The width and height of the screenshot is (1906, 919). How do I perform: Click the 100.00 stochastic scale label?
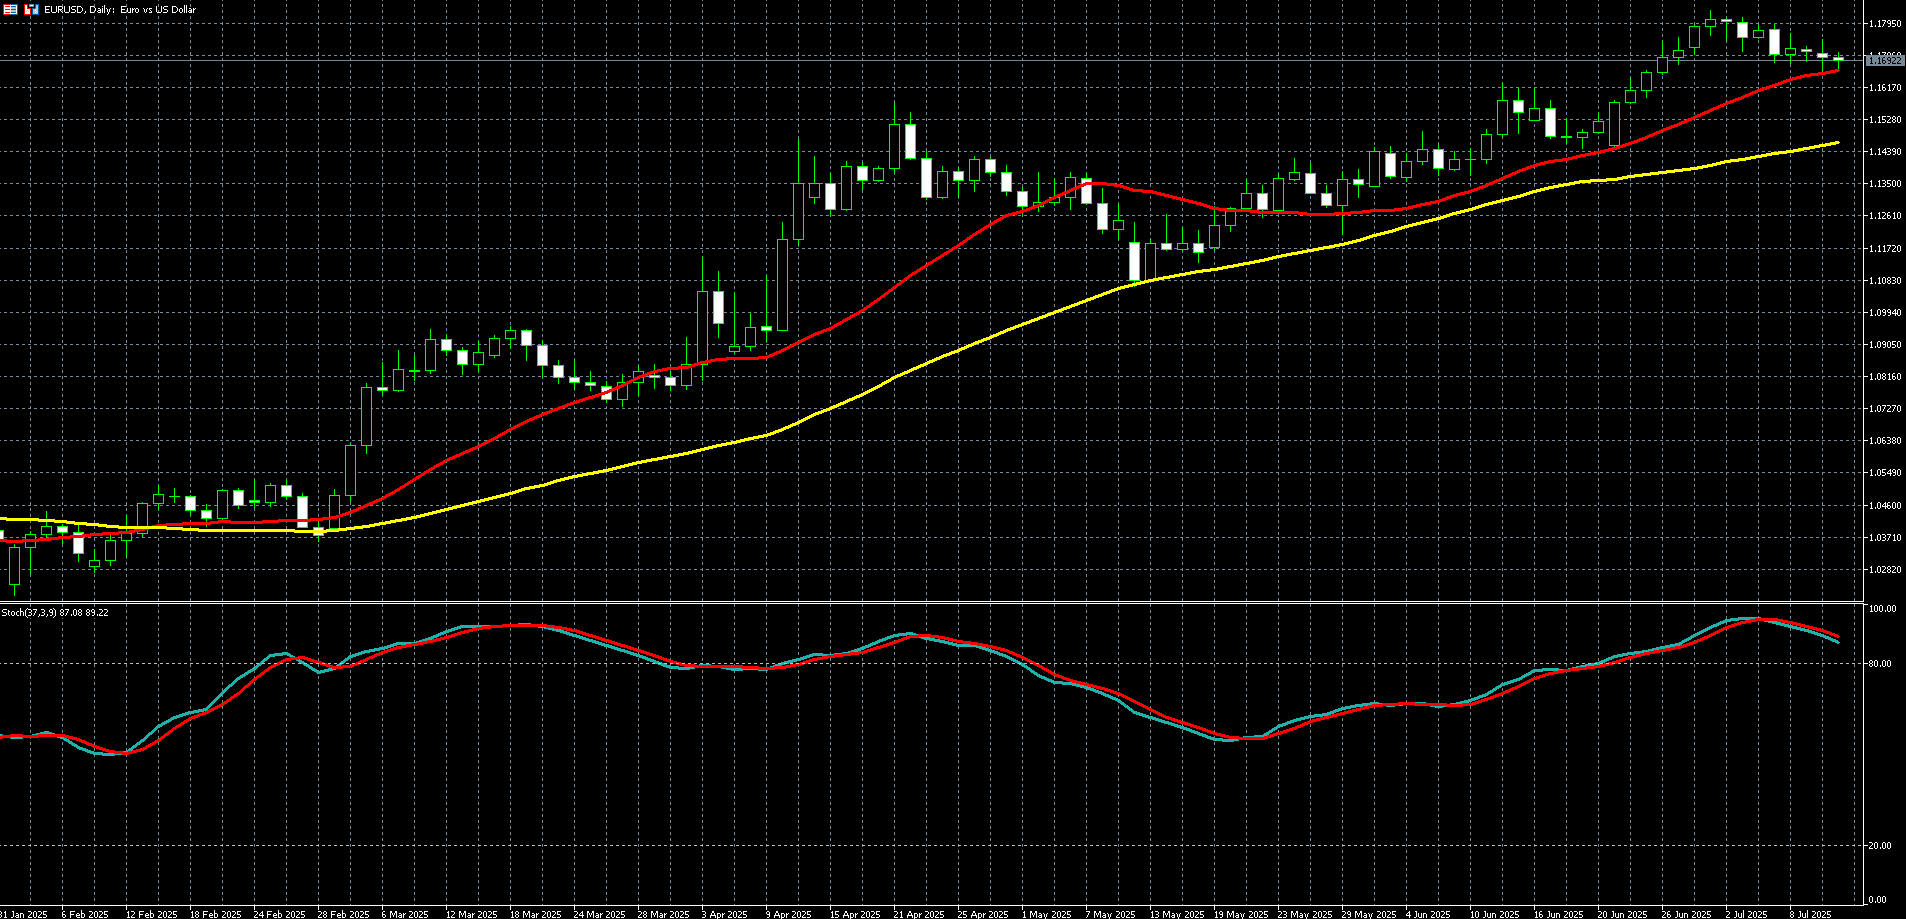[x=1883, y=609]
